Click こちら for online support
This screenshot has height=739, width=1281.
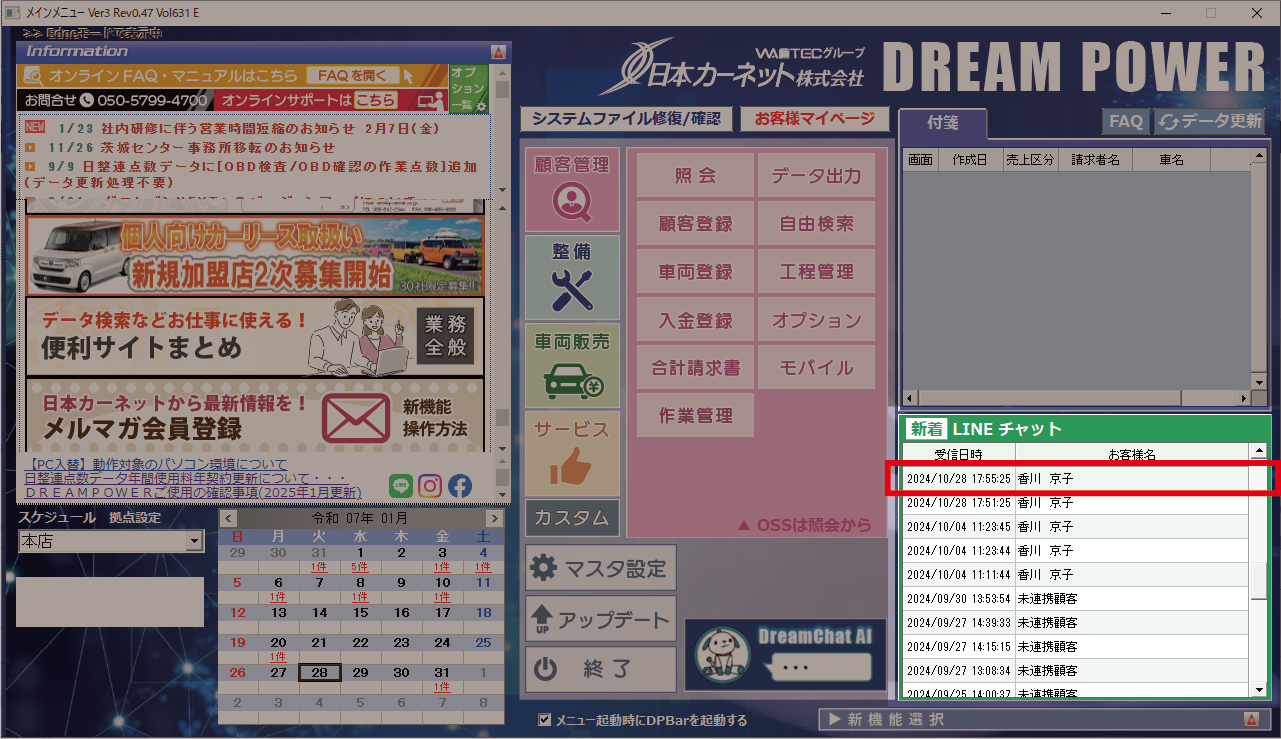click(376, 101)
